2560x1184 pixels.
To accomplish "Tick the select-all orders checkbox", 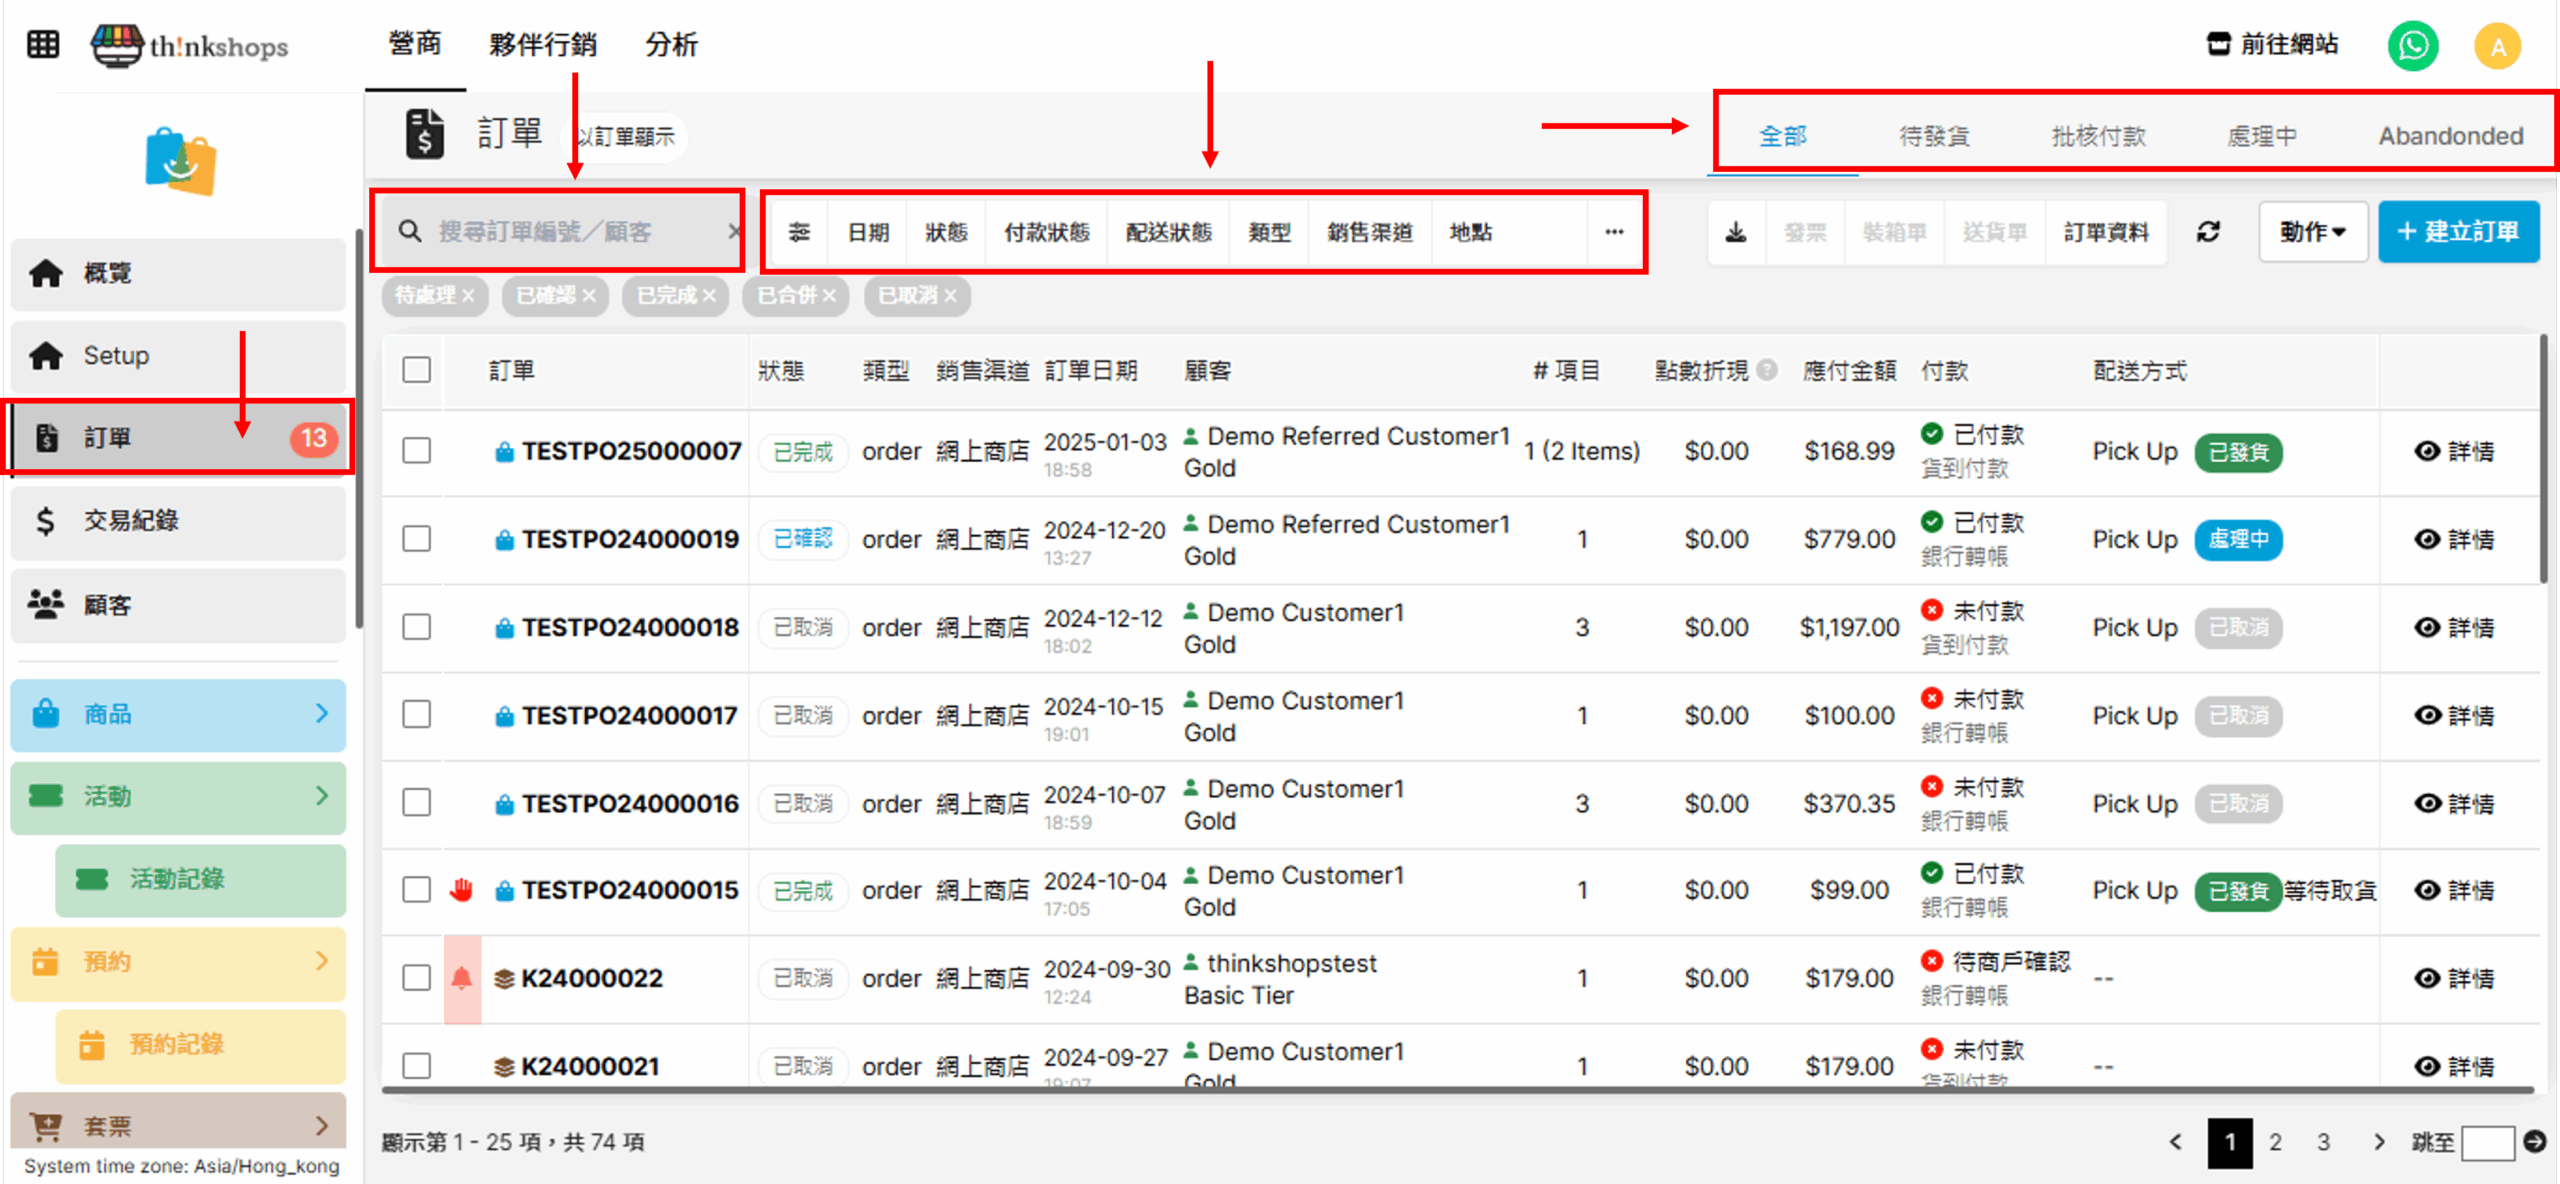I will (417, 370).
